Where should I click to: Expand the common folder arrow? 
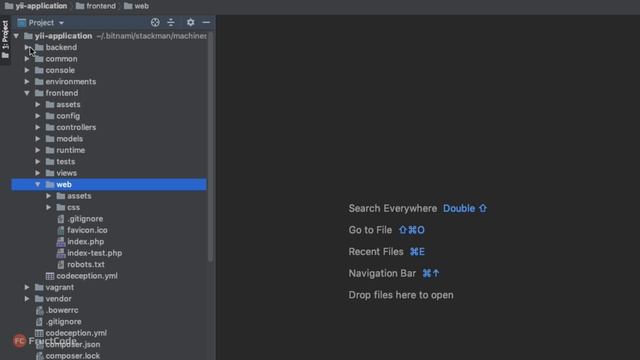(27, 59)
